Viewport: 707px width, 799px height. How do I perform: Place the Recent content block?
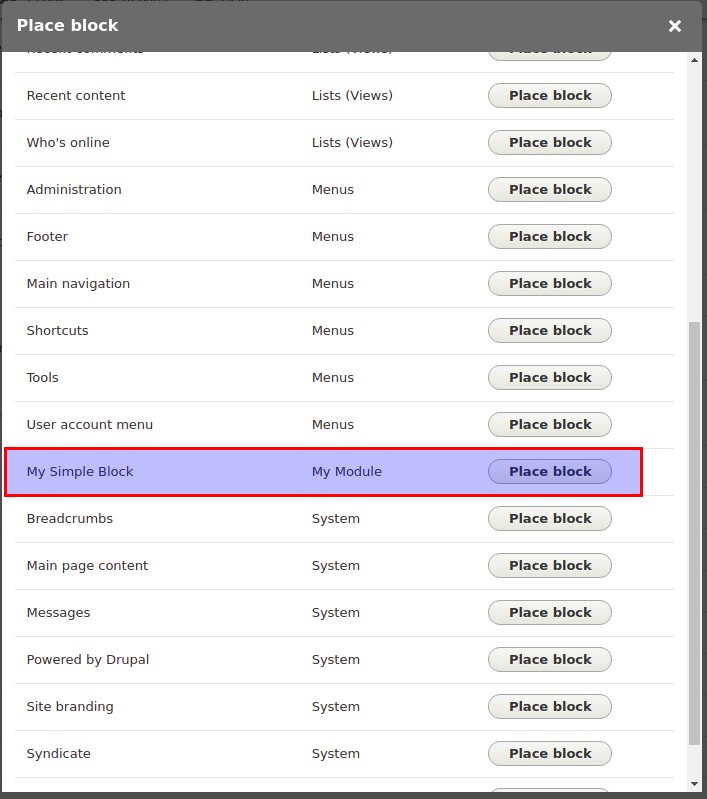coord(549,96)
